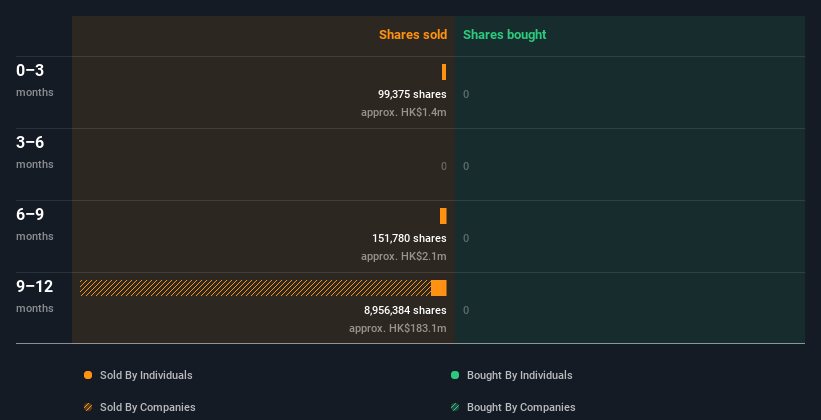
Task: Click the shares bought '0' in 0–3 months row
Action: 466,94
